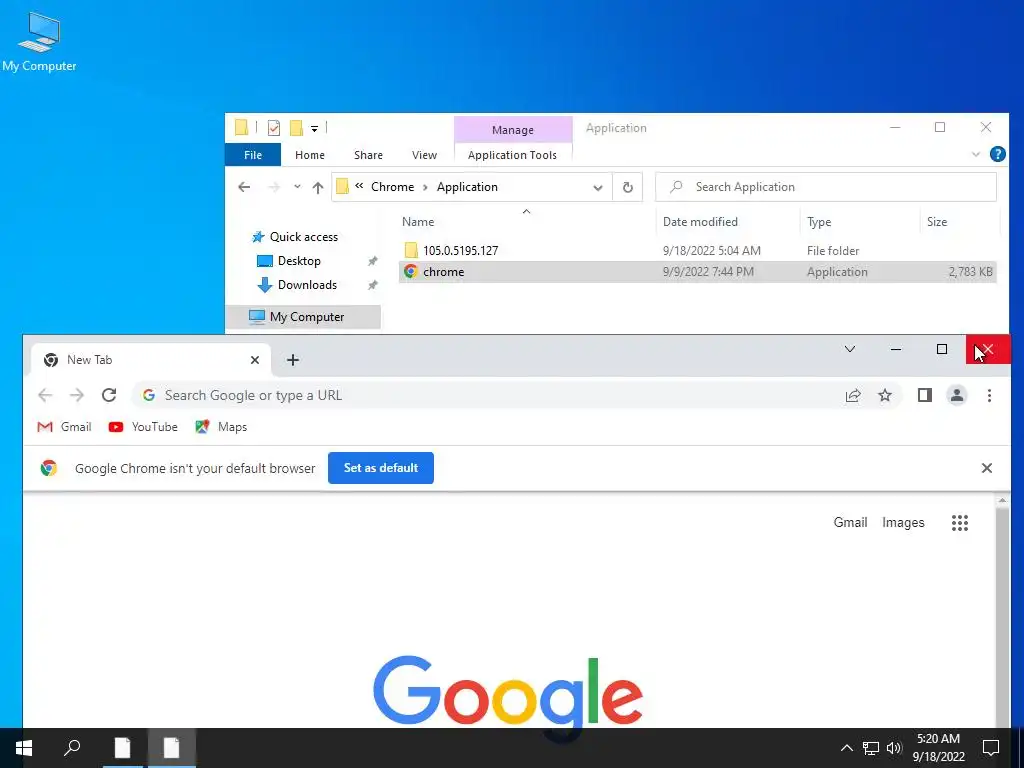Expand hidden path chevrons in address bar
Screen dimensions: 1024x768
pos(359,187)
